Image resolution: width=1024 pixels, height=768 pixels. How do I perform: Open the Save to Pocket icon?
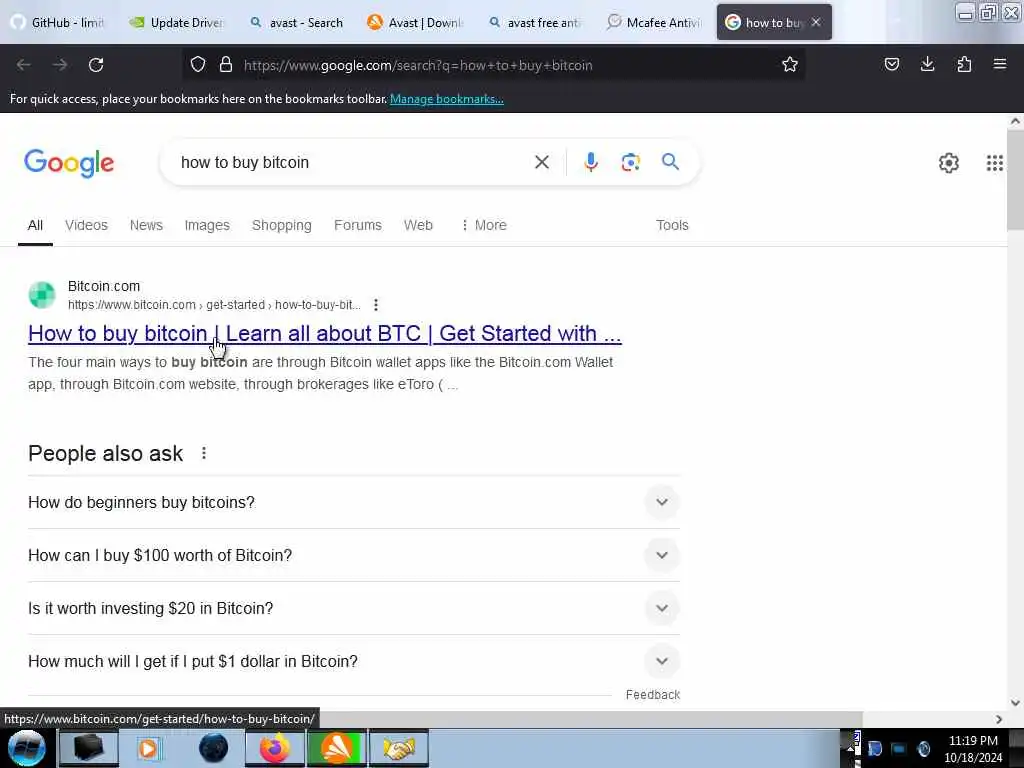click(x=892, y=64)
